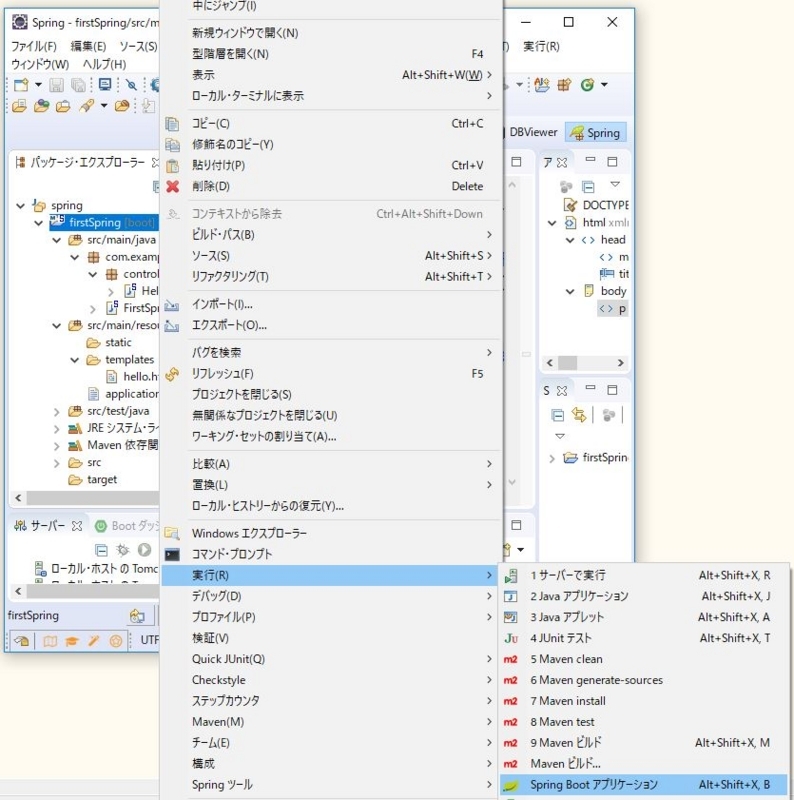This screenshot has height=800, width=794.
Task: Click プロジェクトを閉じる(S)
Action: tap(331, 394)
